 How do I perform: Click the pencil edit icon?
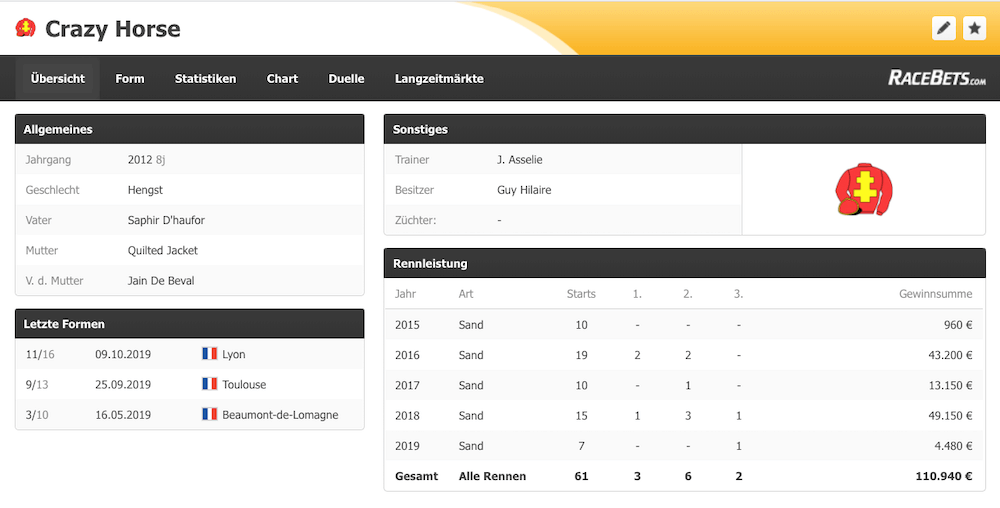click(x=944, y=28)
